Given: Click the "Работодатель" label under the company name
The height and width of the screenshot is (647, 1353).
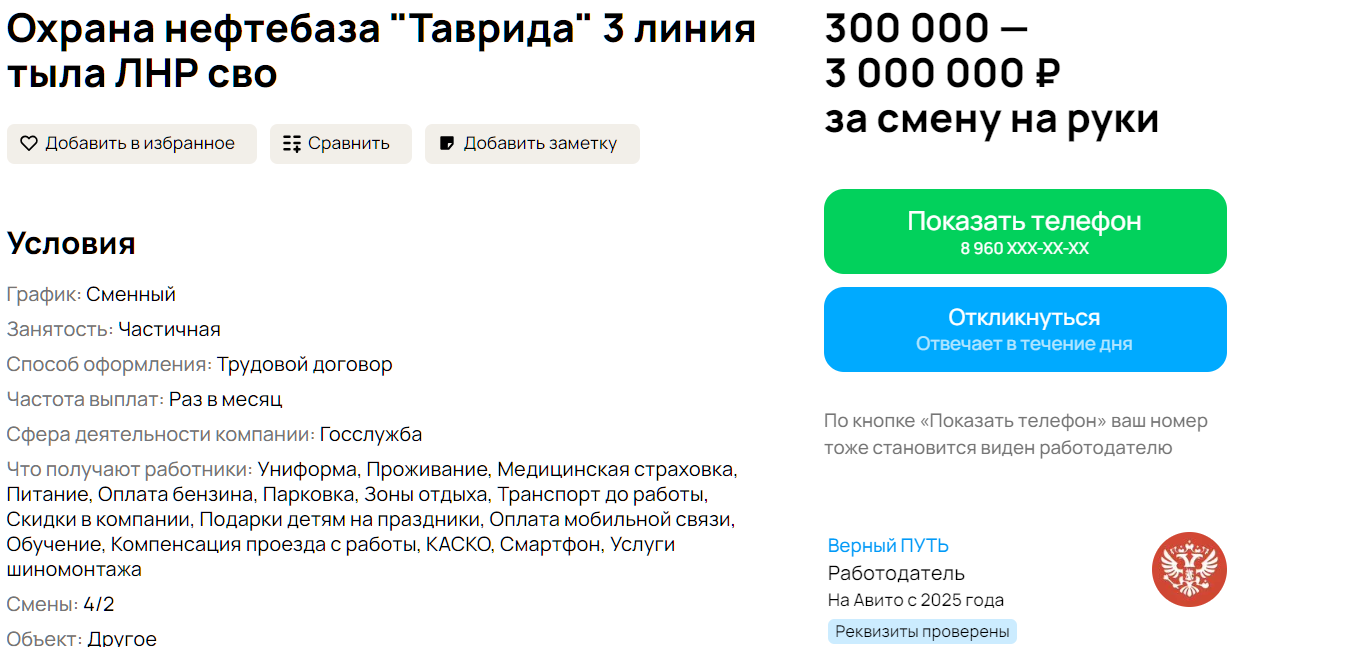Looking at the screenshot, I should pos(896,573).
